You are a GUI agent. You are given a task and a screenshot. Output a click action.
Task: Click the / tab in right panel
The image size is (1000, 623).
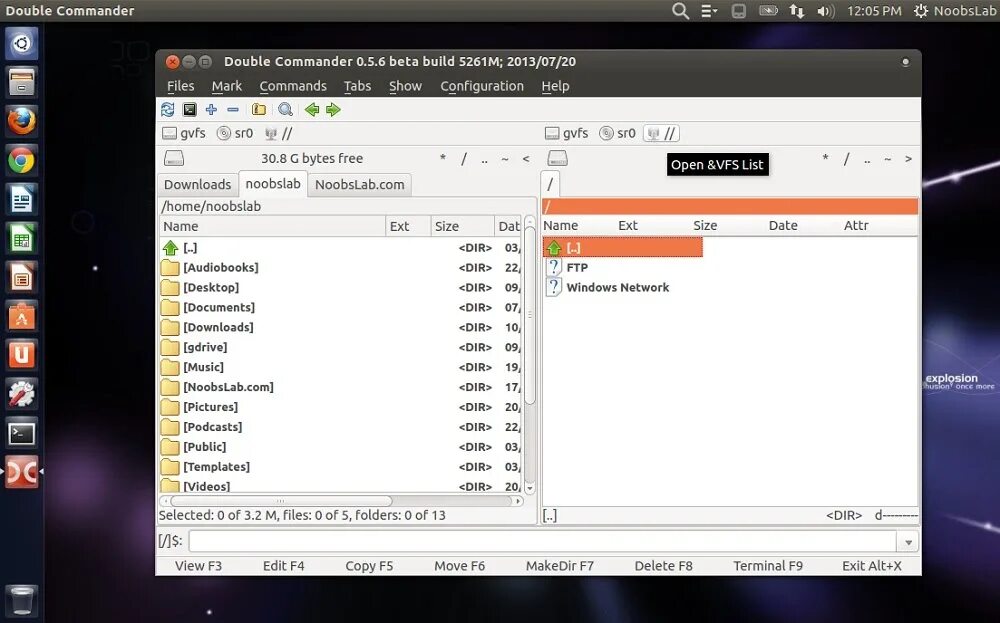coord(550,184)
